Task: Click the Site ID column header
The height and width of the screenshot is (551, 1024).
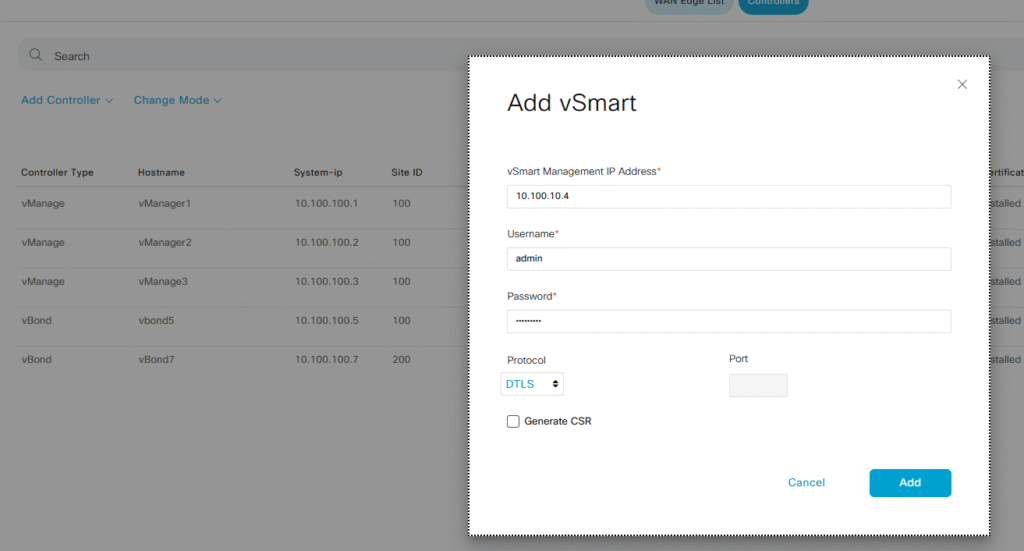Action: (x=406, y=172)
